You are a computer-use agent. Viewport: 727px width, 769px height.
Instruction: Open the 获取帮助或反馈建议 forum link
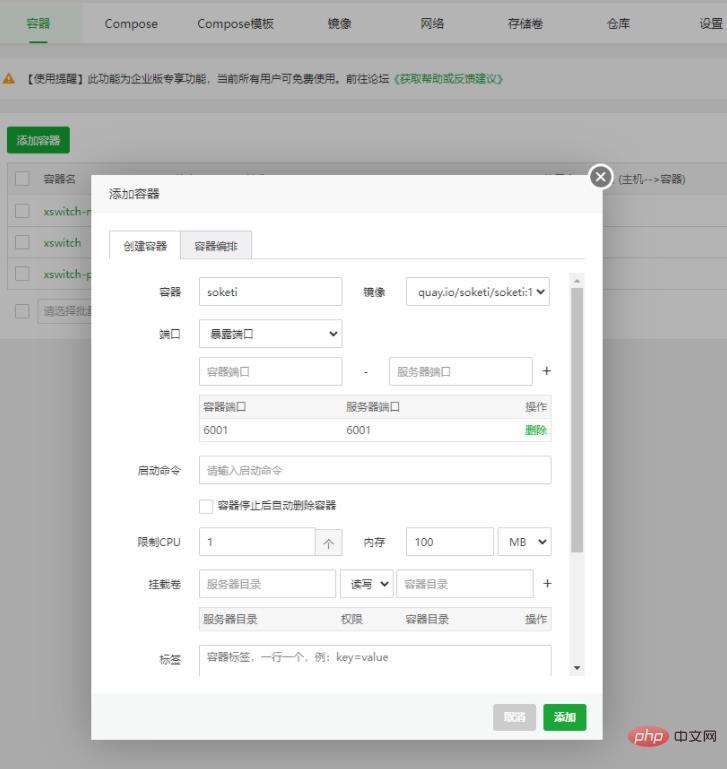[449, 78]
